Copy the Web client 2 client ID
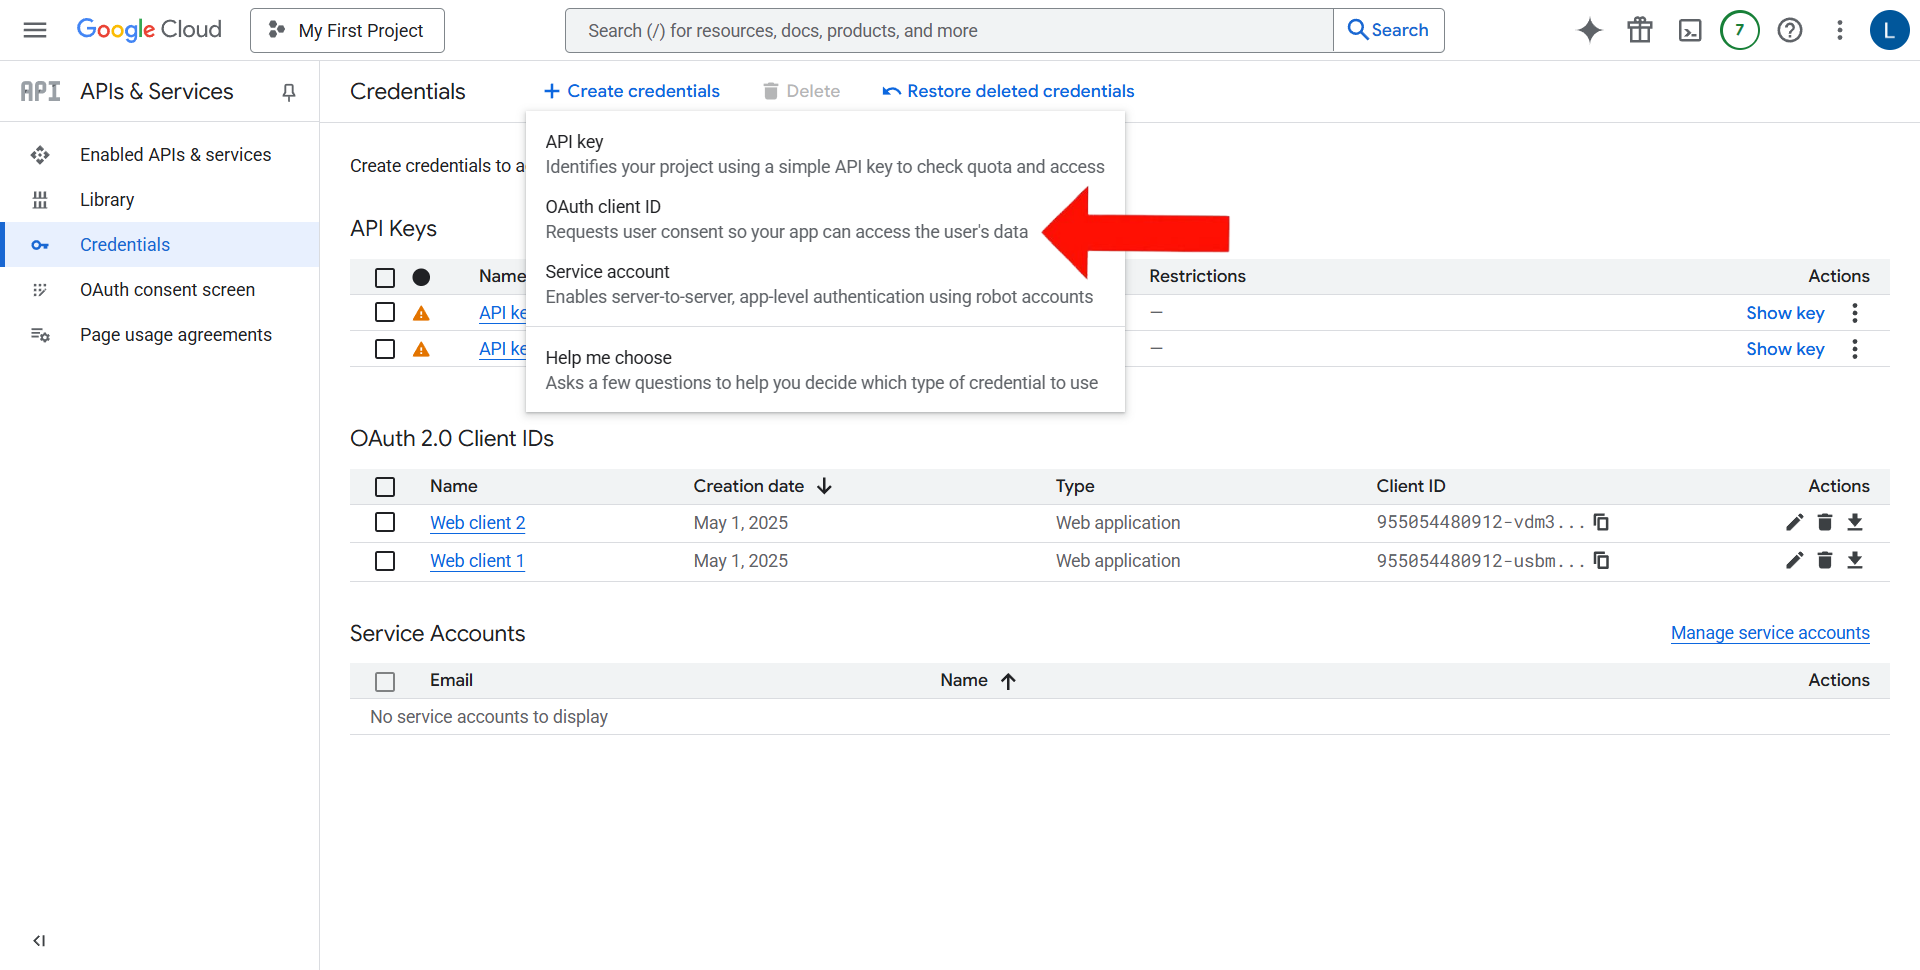Viewport: 1920px width, 970px height. (1601, 522)
